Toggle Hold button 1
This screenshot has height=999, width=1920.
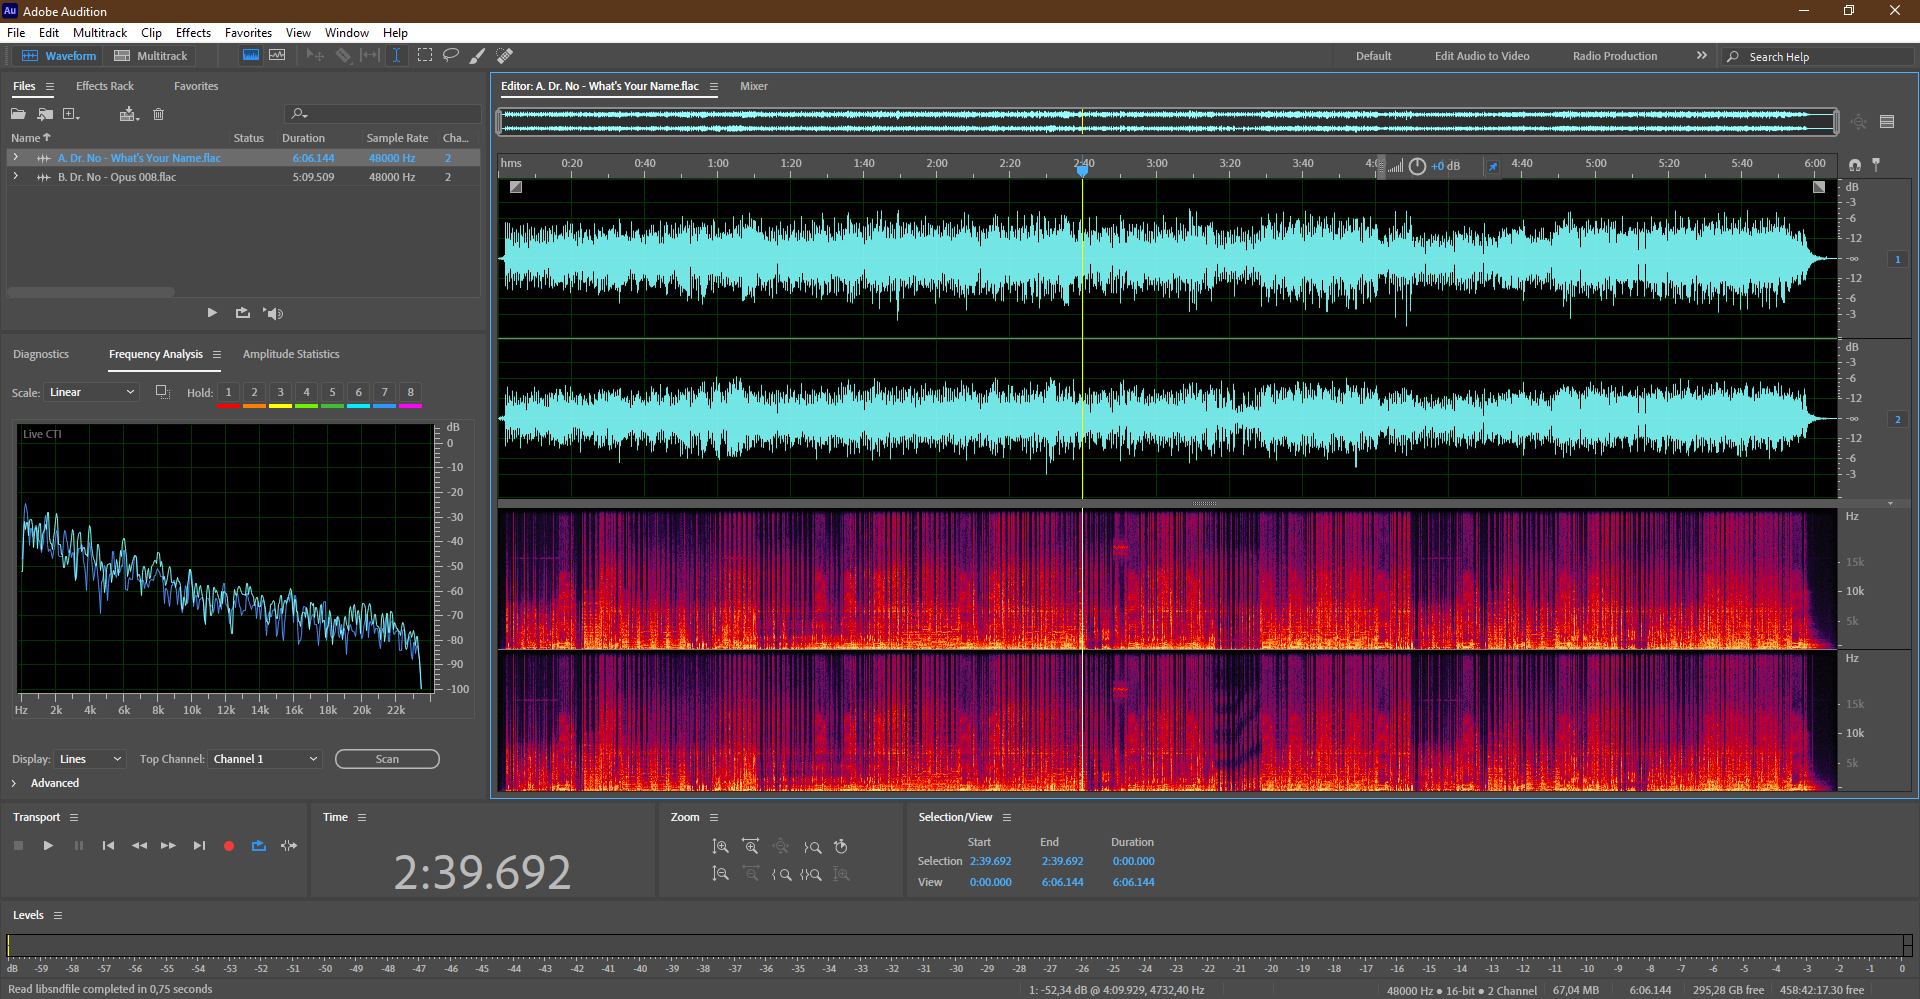point(228,393)
